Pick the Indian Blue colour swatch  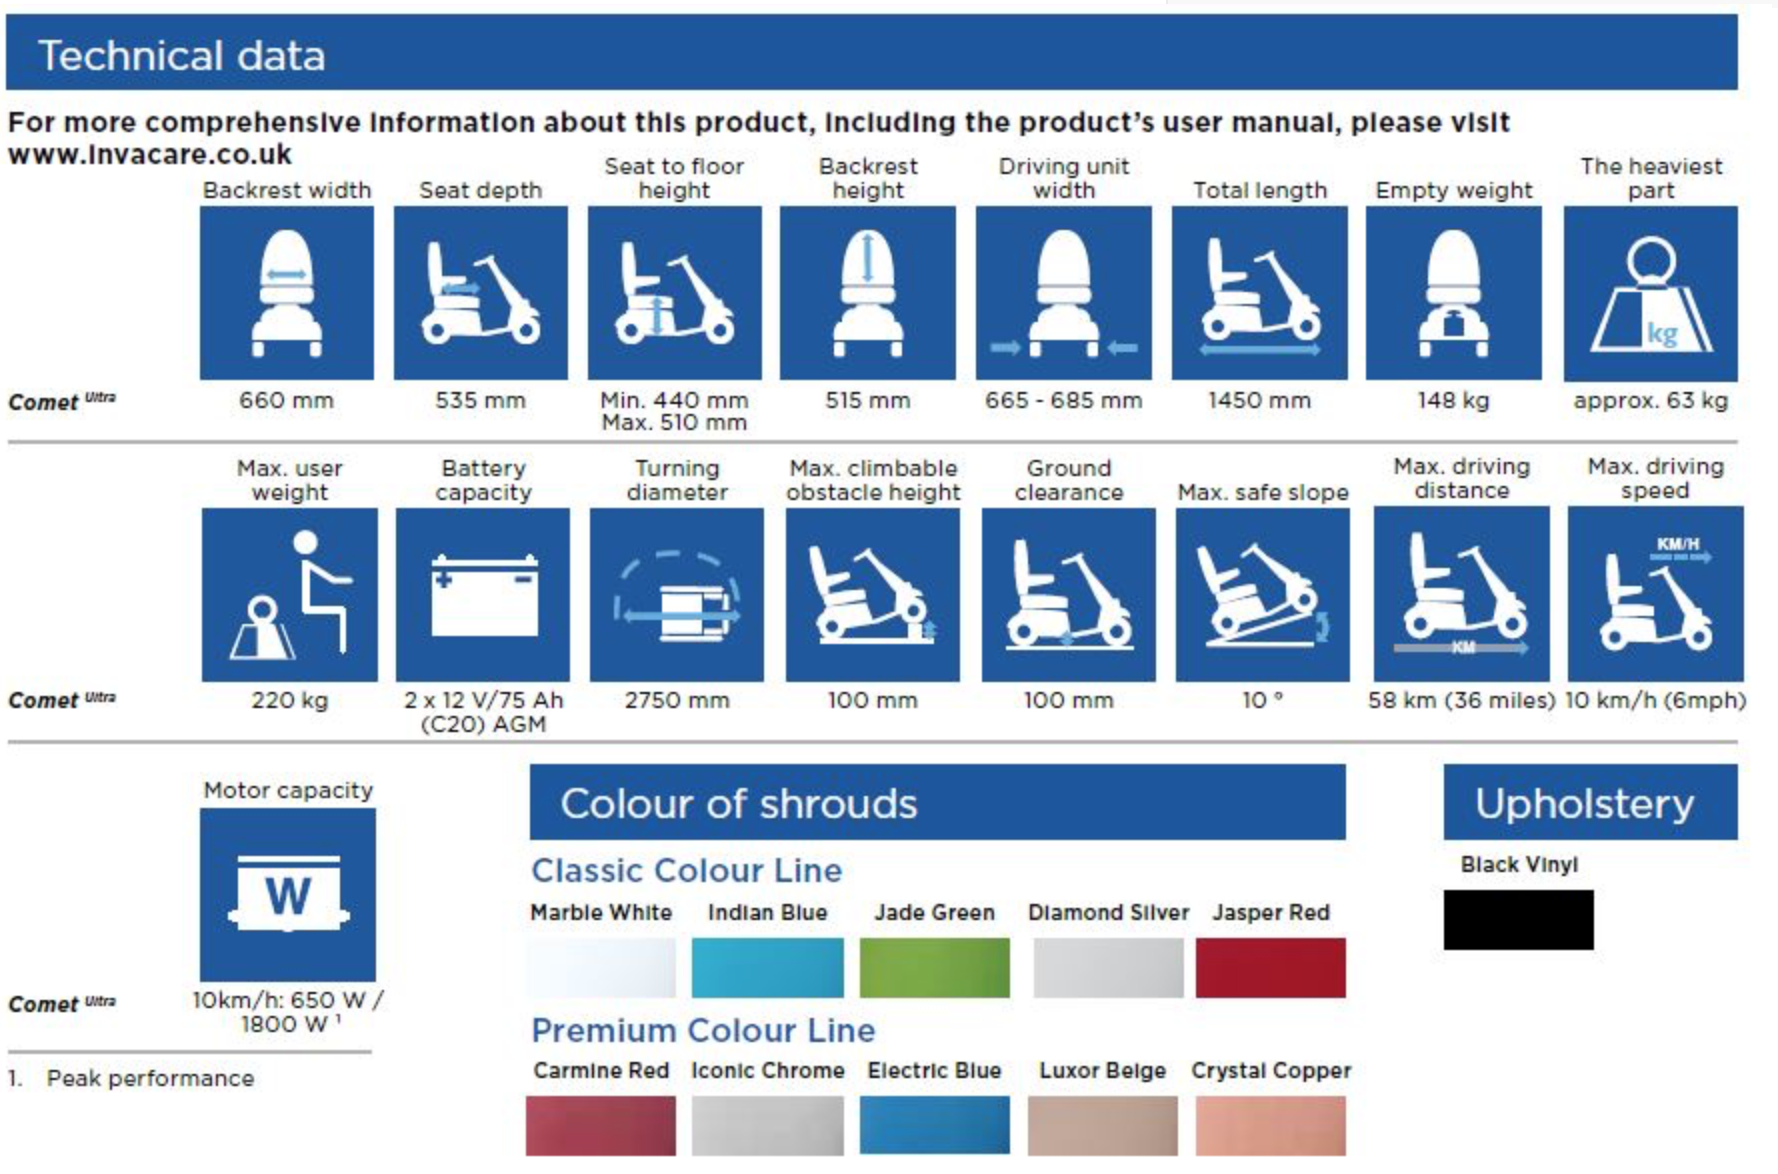coord(768,967)
